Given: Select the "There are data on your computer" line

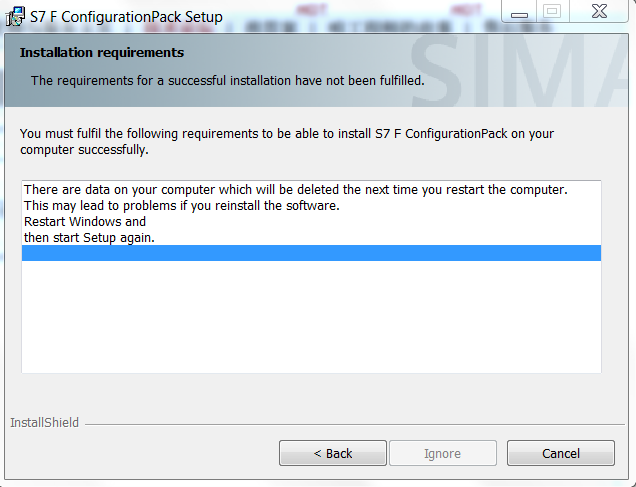Looking at the screenshot, I should [295, 190].
